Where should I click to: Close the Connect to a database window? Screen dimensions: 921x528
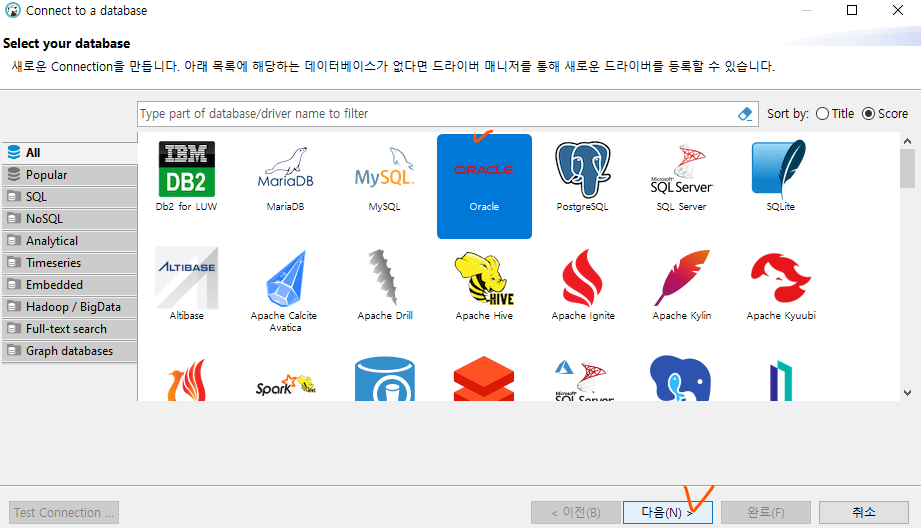click(x=898, y=10)
